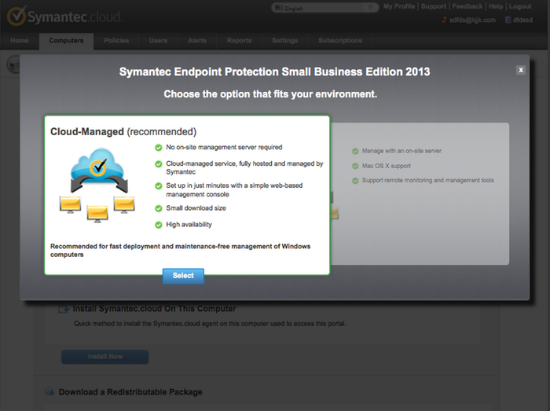The width and height of the screenshot is (550, 411).
Task: Open the Subscriptions tab
Action: click(340, 41)
